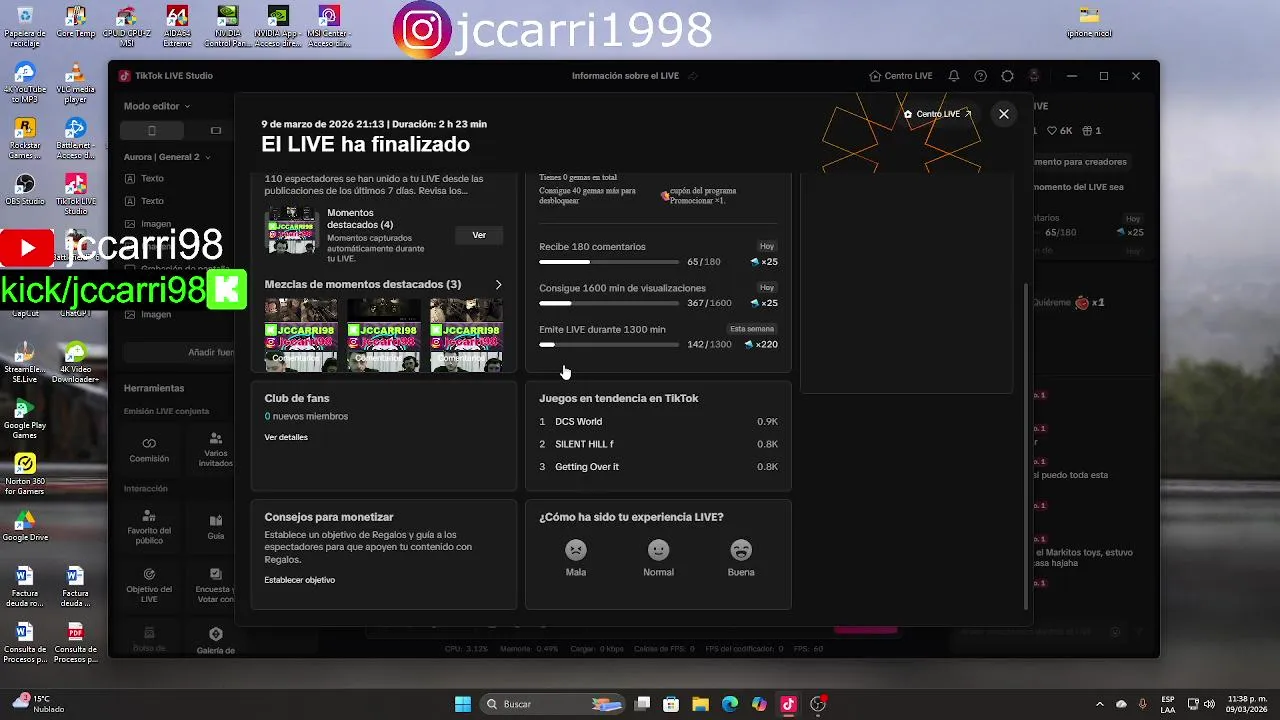Open Norton 360 for Gamers shortcut
This screenshot has height=720, width=1280.
point(25,474)
